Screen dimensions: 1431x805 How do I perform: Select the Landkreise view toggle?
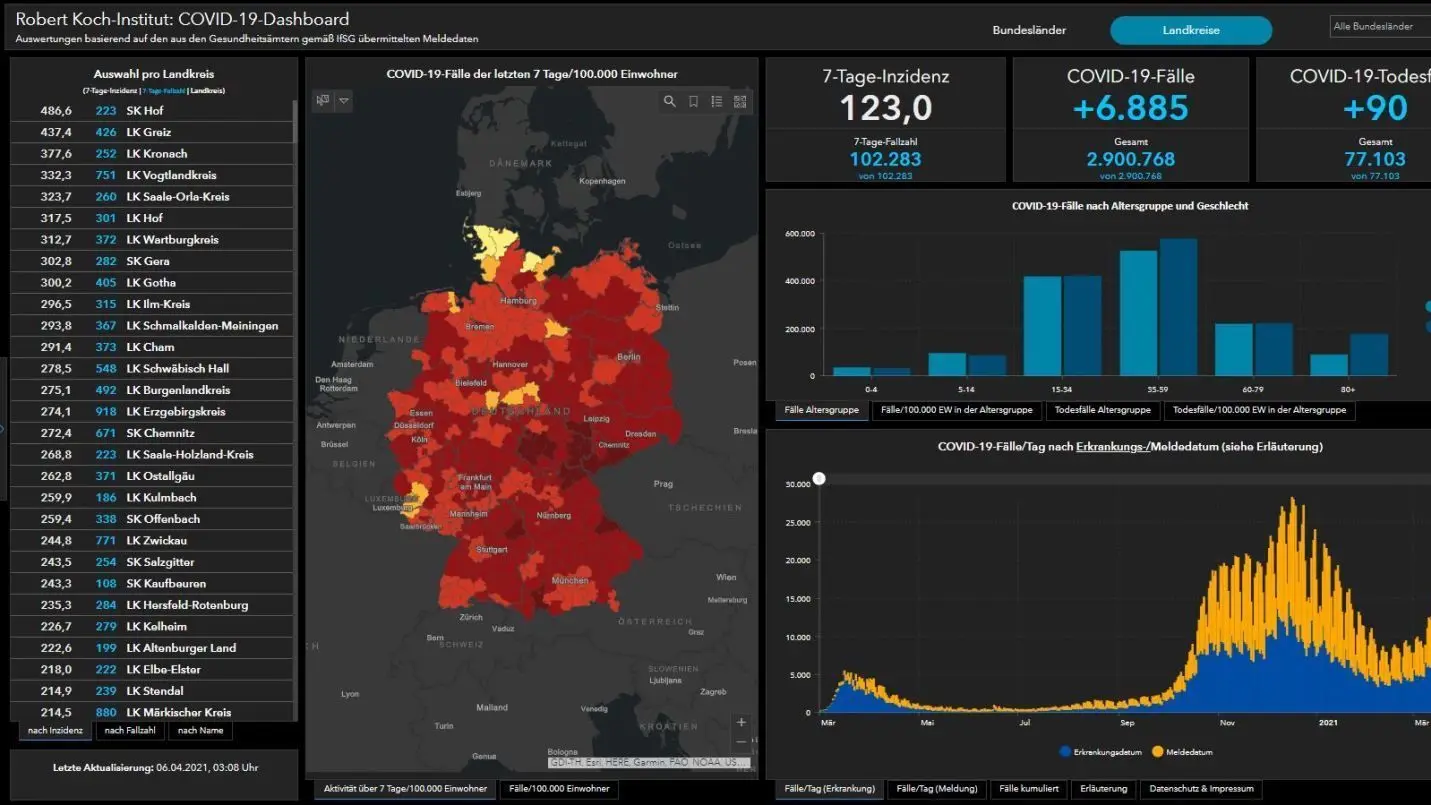[1191, 30]
